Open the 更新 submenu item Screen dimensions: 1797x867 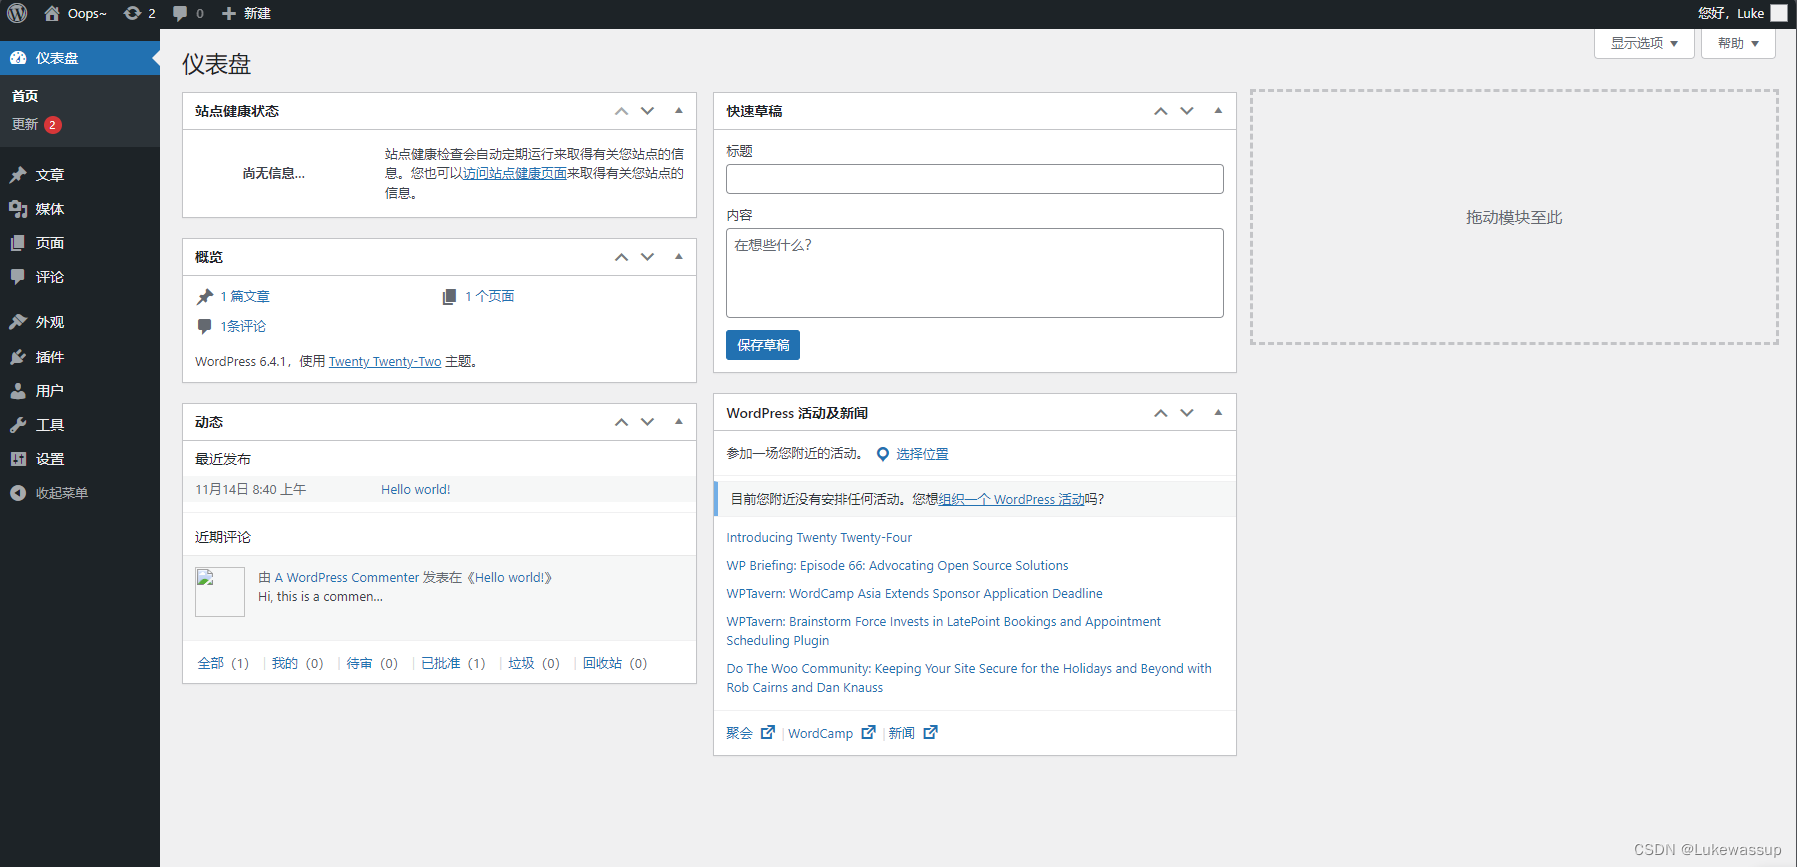click(25, 124)
